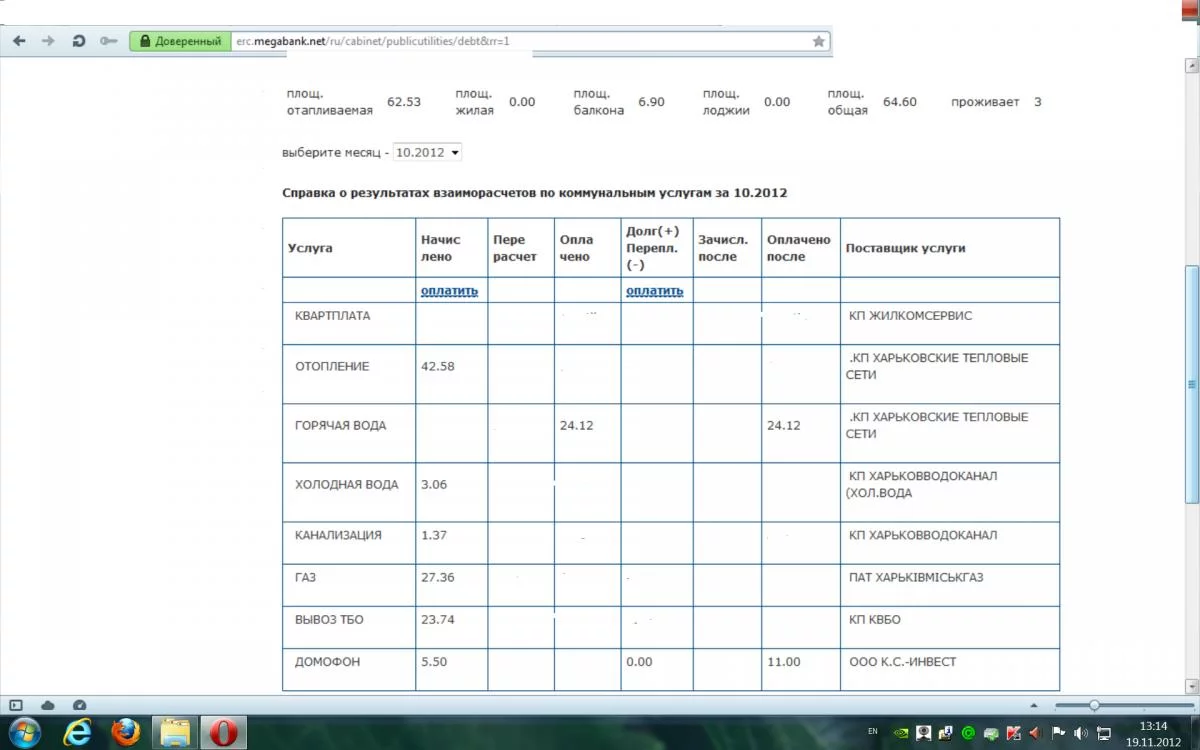Click the cold water charge 3.06
1200x750 pixels.
pyautogui.click(x=434, y=484)
